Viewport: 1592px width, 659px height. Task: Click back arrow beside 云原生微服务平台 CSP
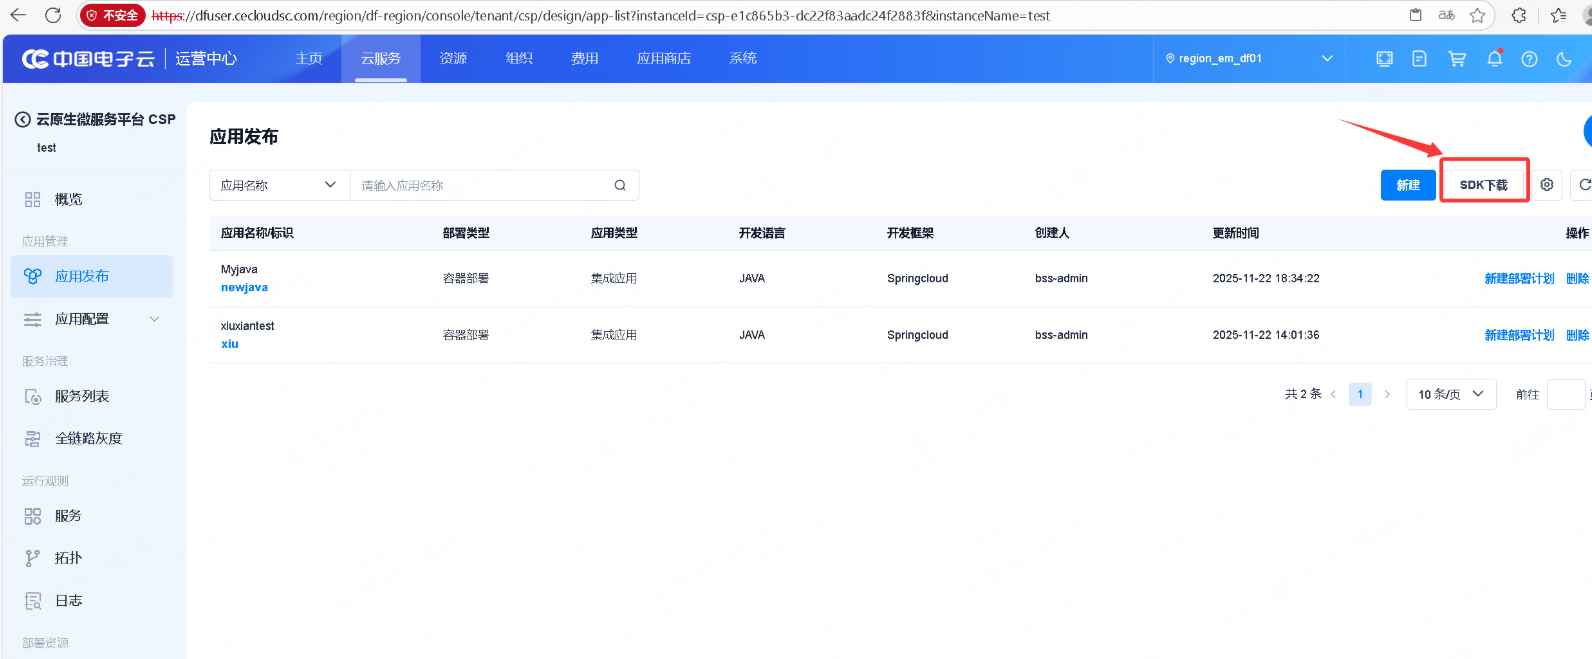click(22, 119)
